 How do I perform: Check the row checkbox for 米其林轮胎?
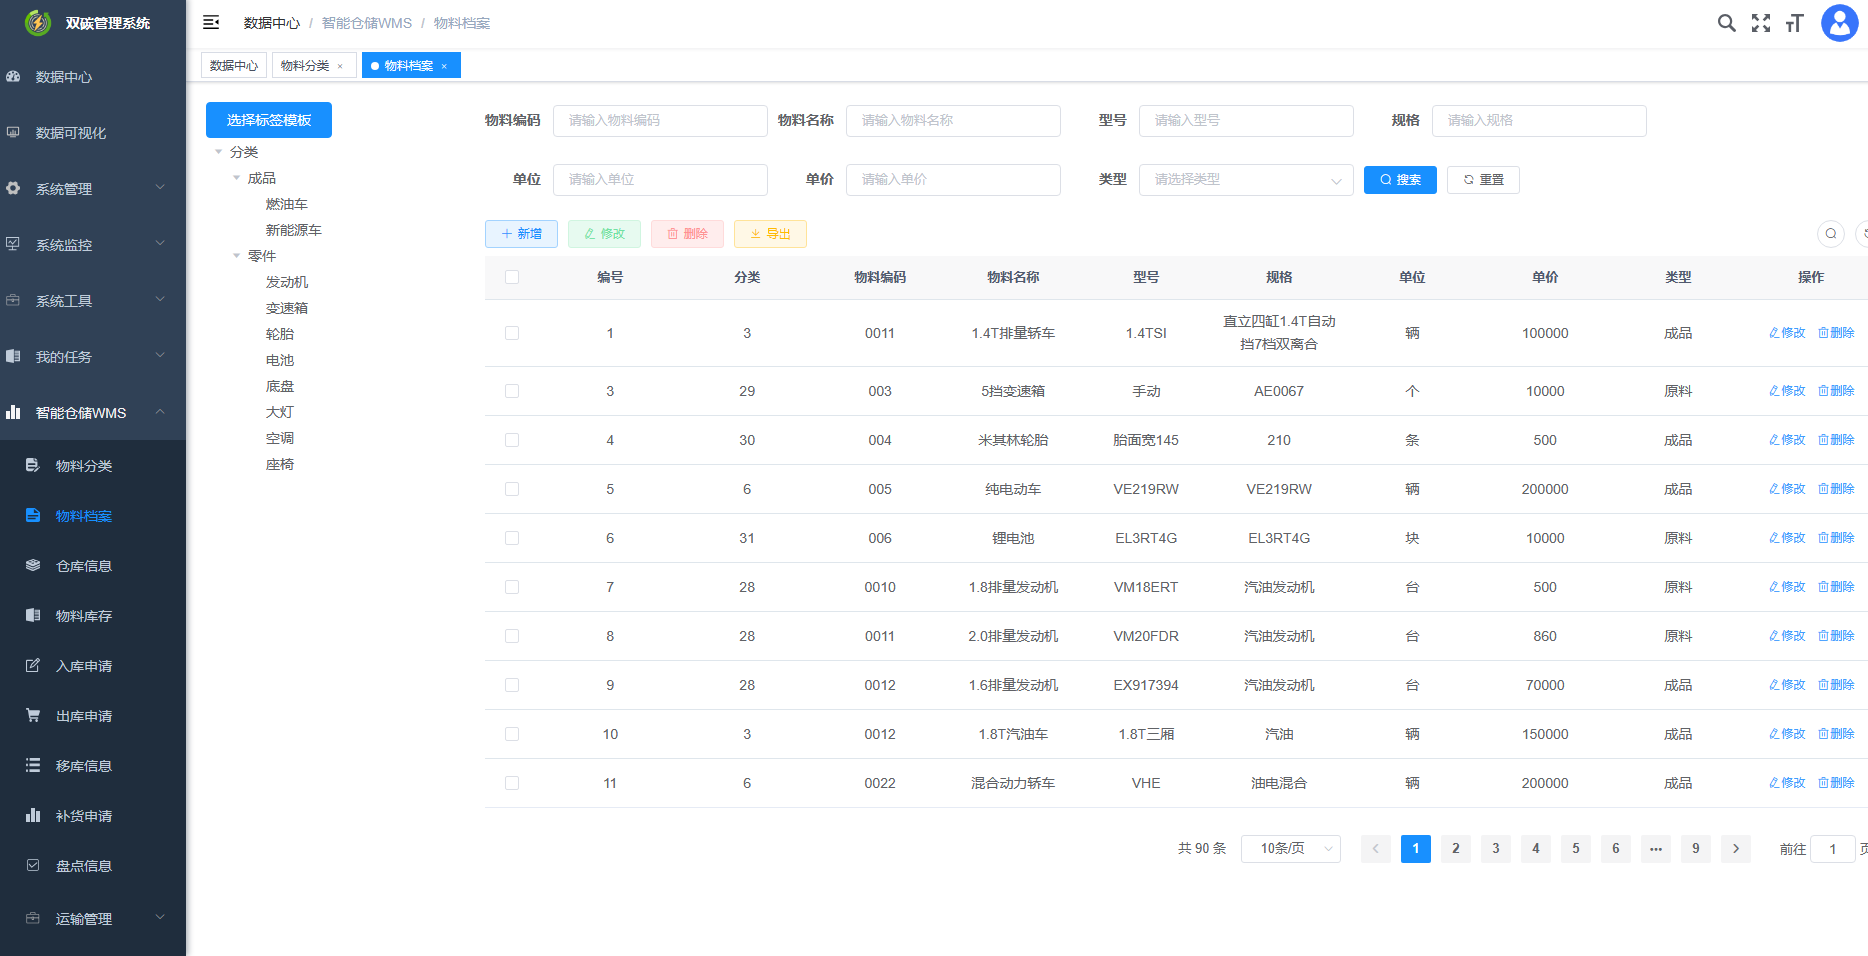(x=512, y=440)
